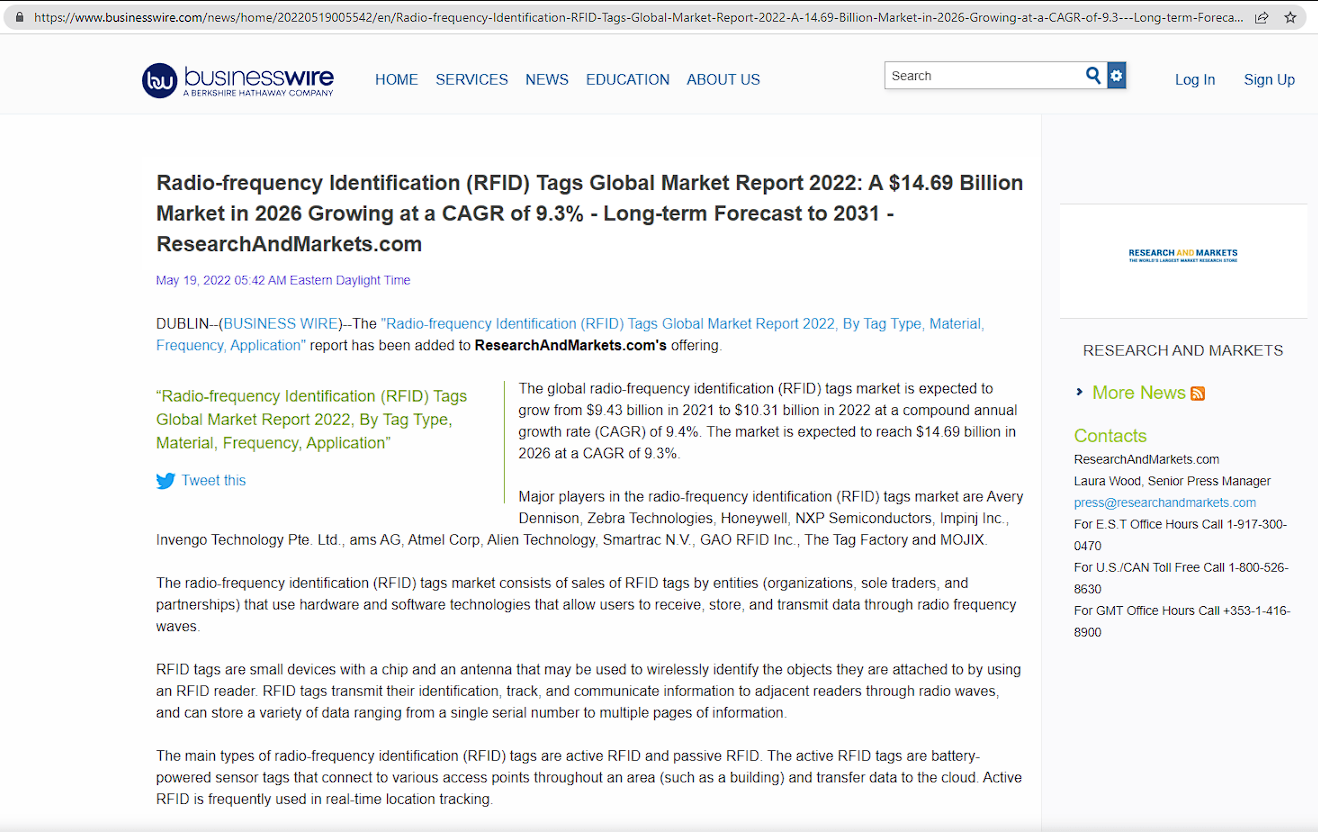The image size is (1318, 832).
Task: Click the article headline text
Action: (x=590, y=213)
